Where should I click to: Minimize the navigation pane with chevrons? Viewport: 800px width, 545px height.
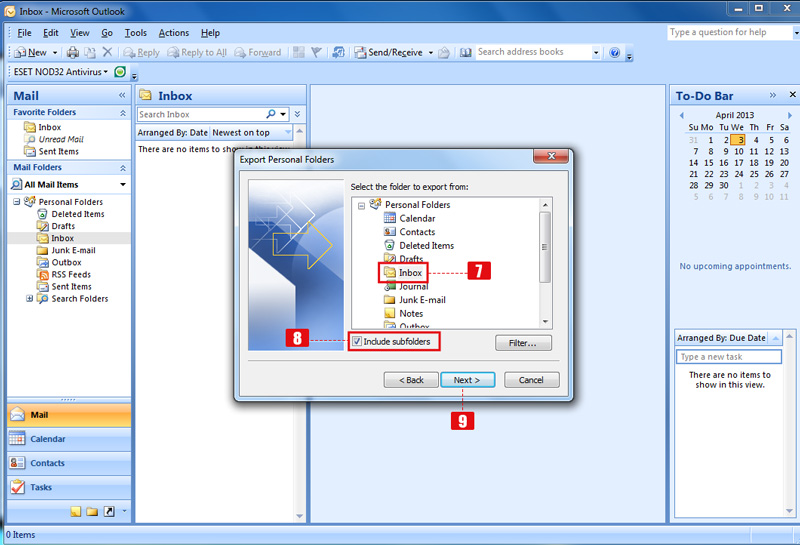point(122,95)
